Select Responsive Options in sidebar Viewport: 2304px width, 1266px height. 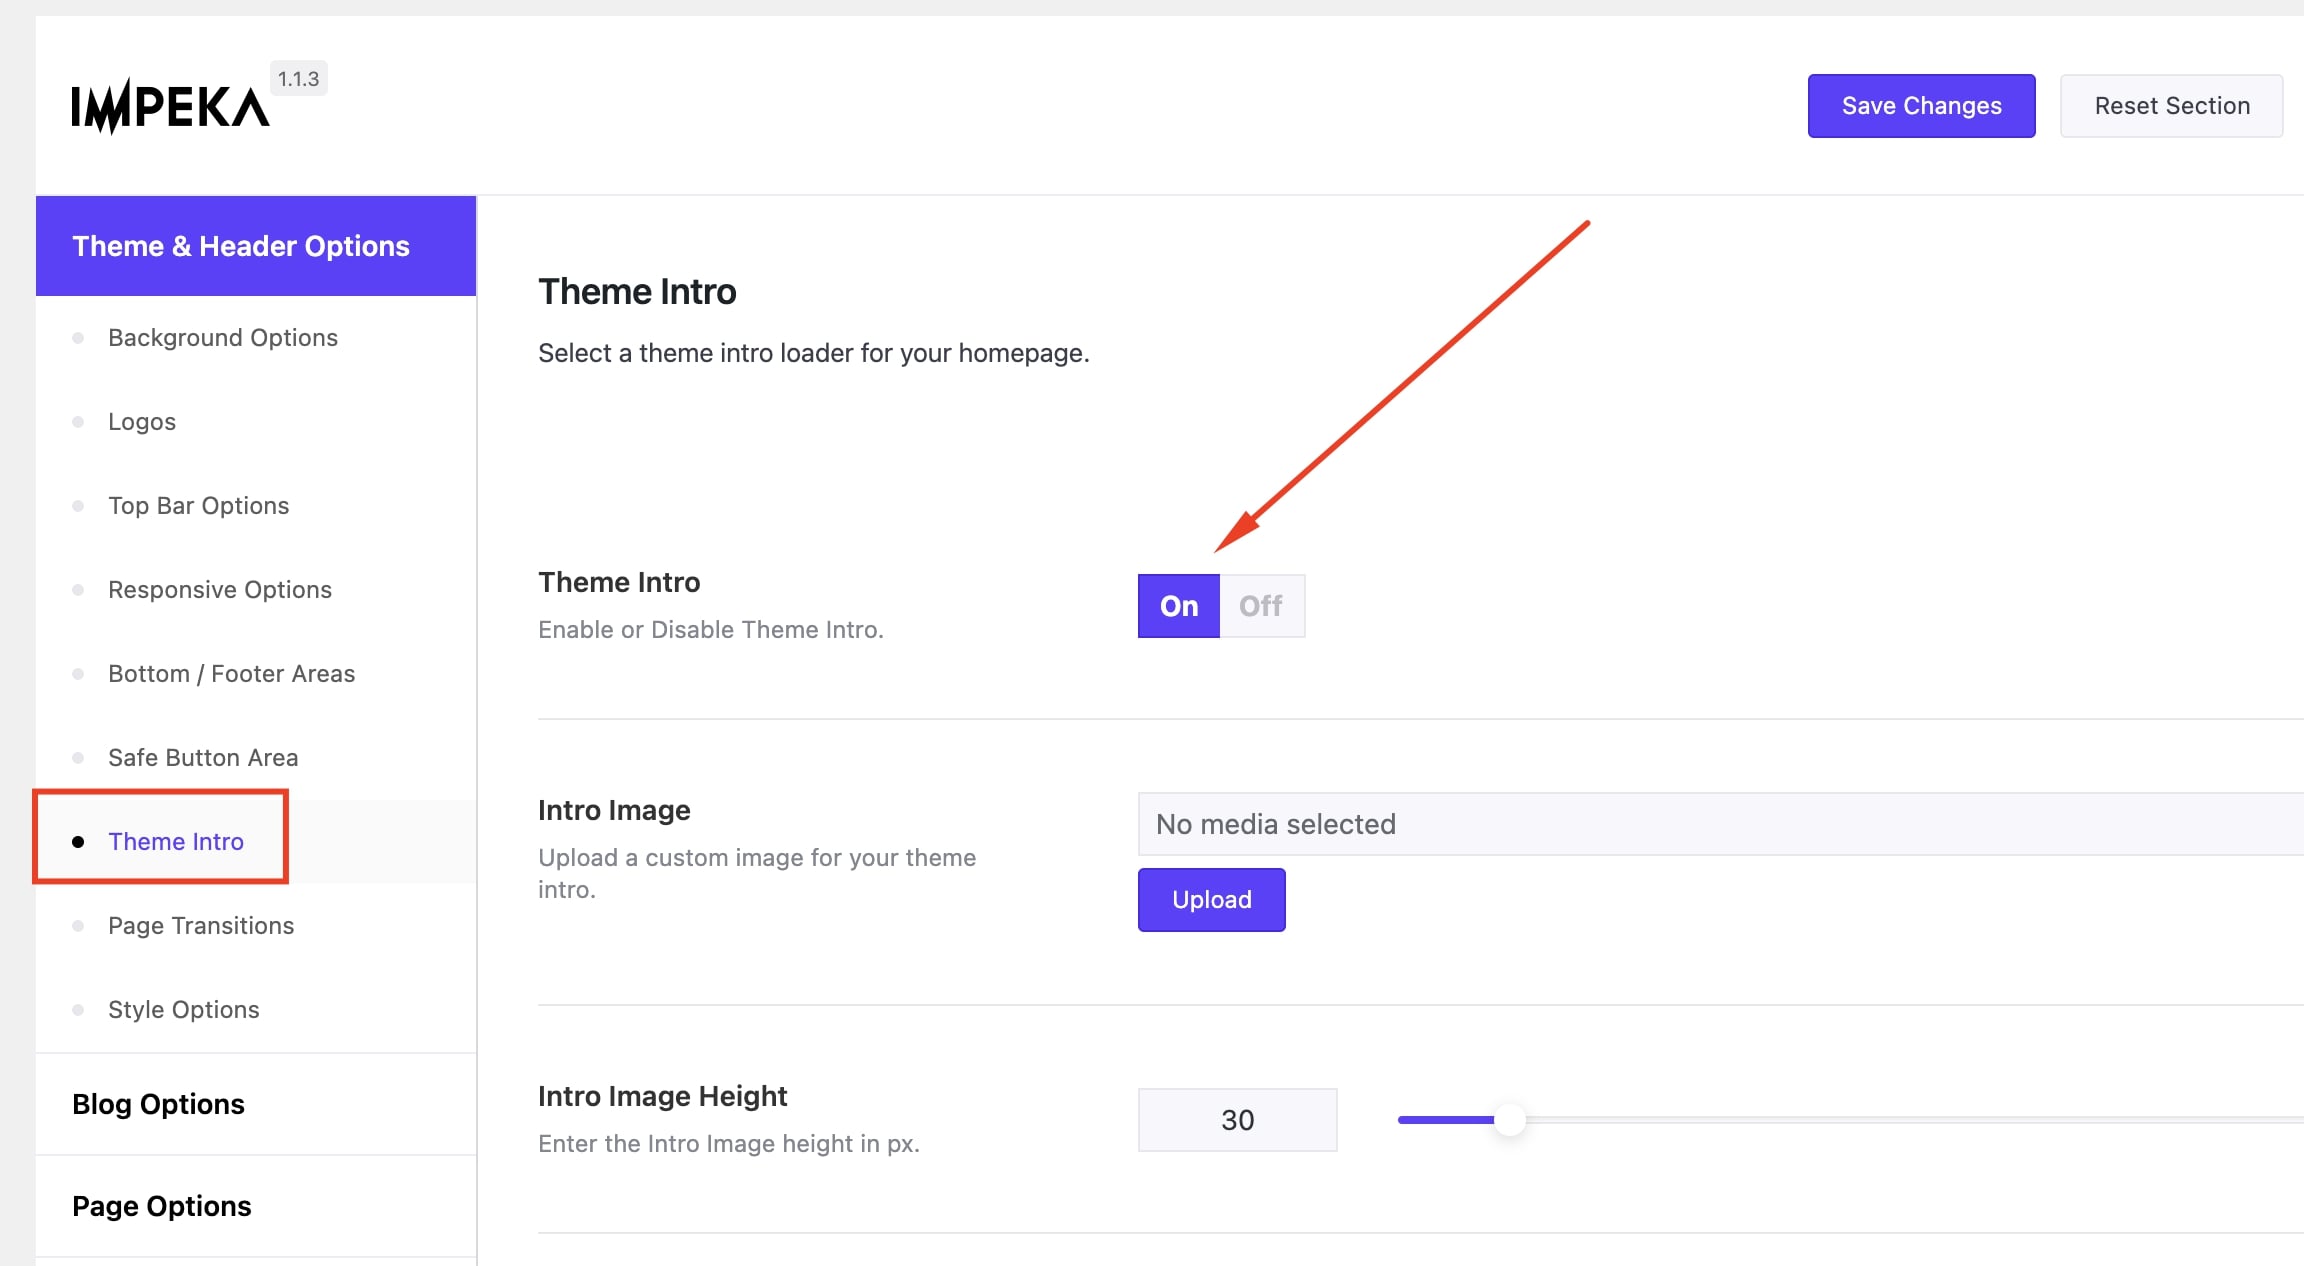click(x=220, y=590)
